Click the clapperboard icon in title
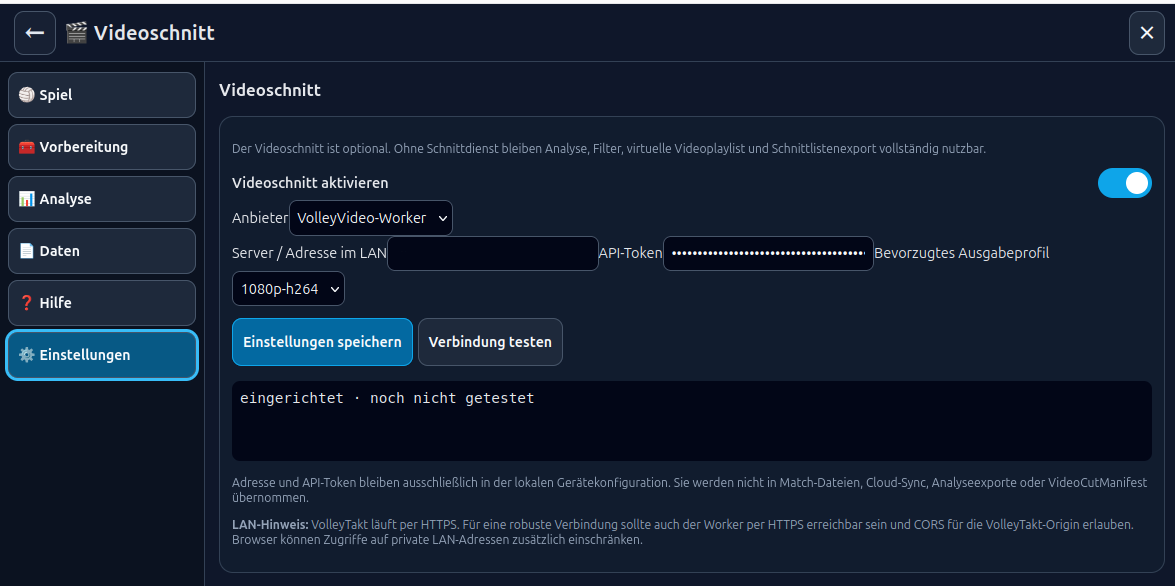Screen dimensions: 1175x586 pos(76,33)
